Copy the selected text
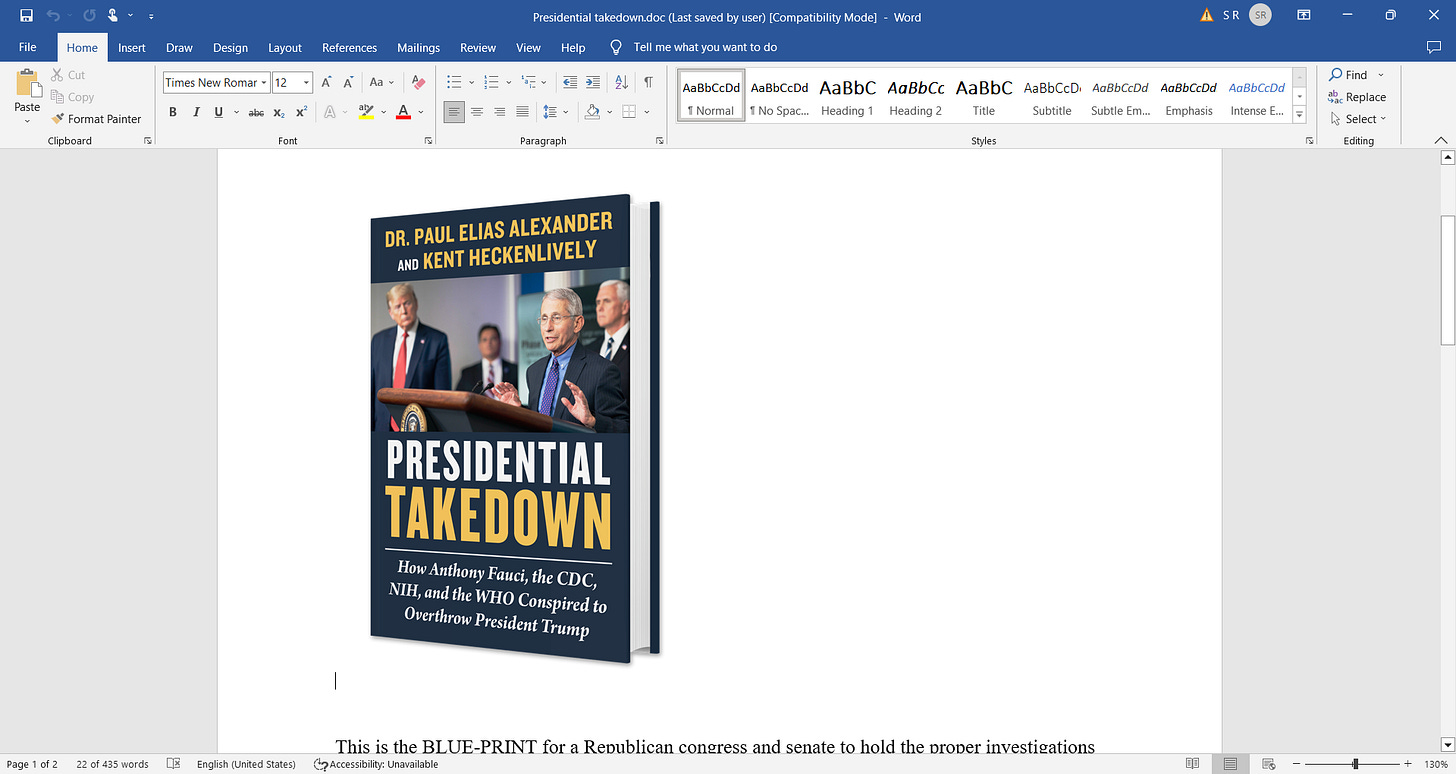Screen dimensions: 1456x774 coord(72,97)
